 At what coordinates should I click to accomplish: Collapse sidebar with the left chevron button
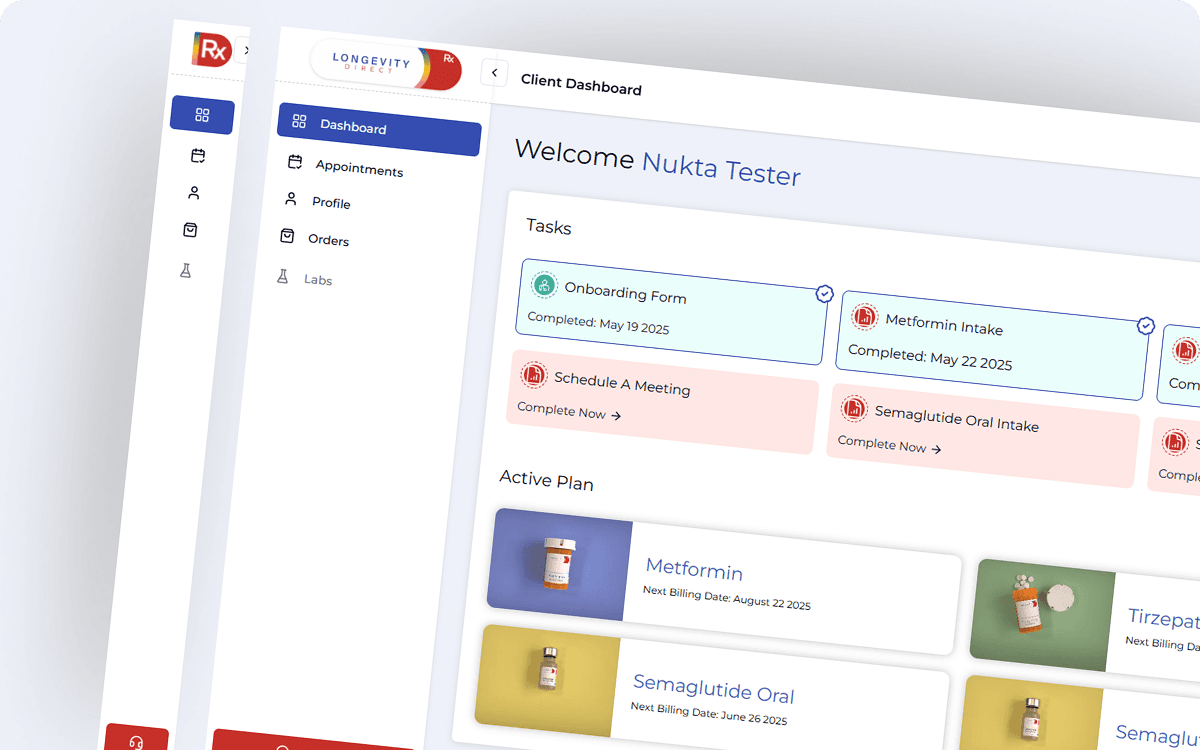point(494,73)
